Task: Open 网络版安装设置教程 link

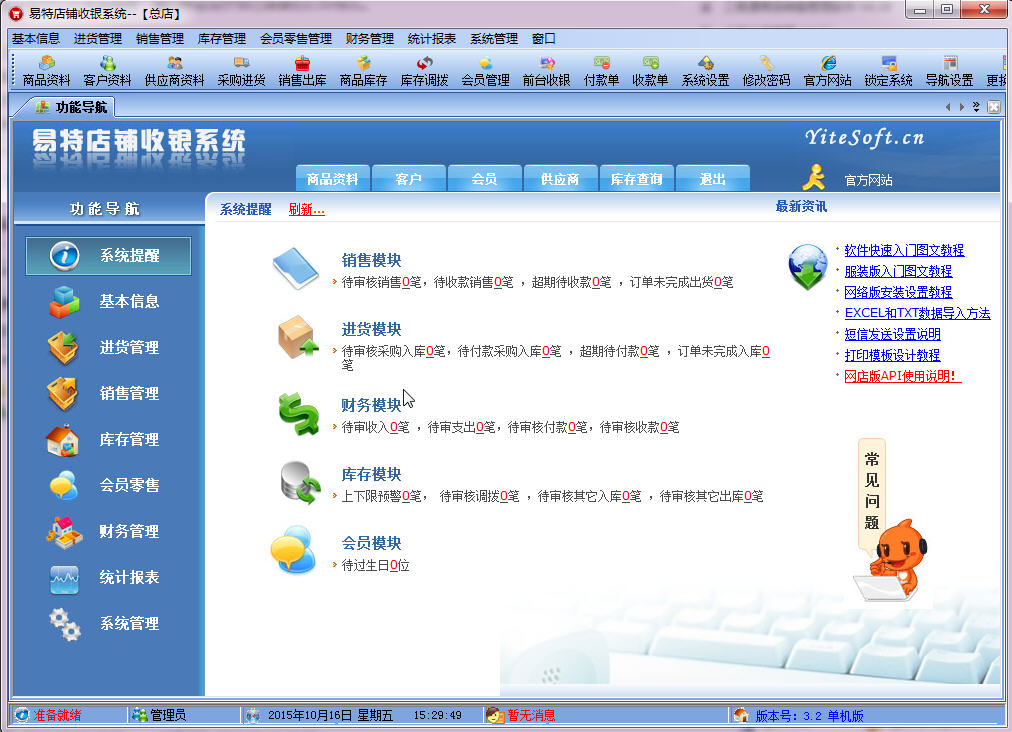Action: click(x=898, y=292)
